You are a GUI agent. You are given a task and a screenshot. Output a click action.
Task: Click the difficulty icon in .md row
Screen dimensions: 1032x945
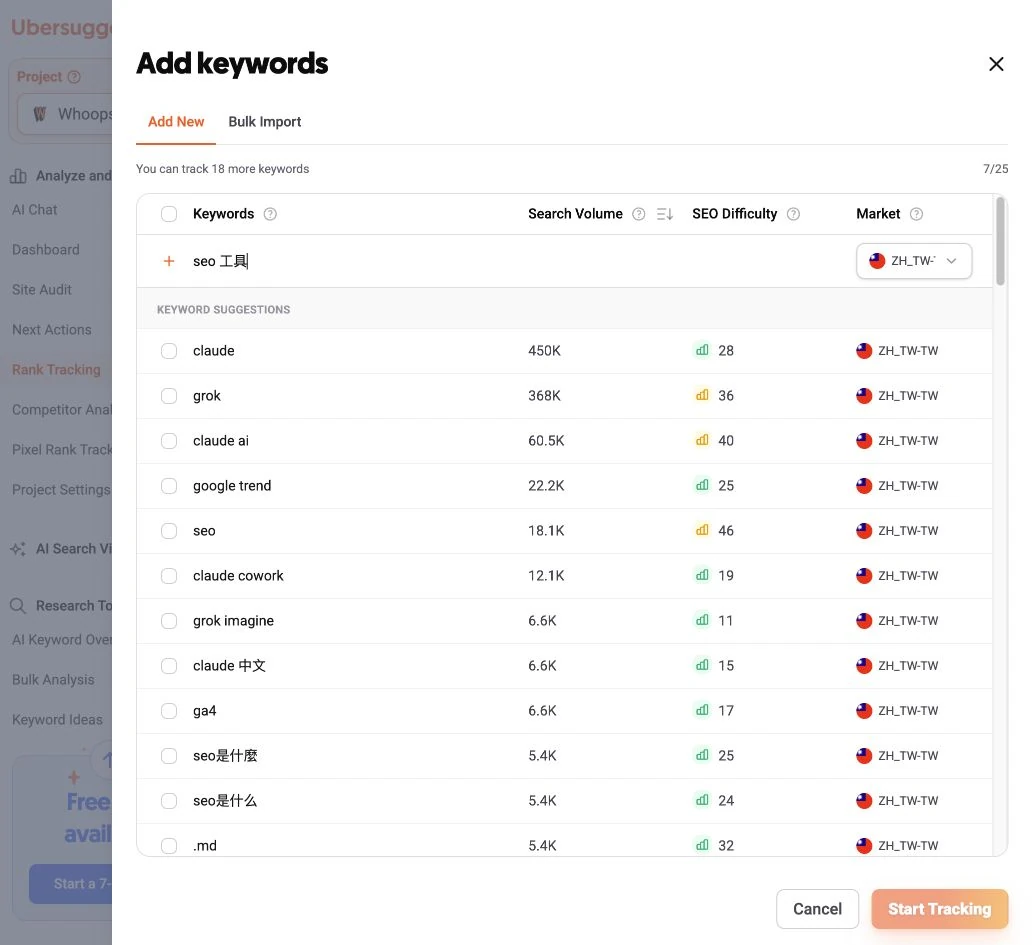point(702,845)
